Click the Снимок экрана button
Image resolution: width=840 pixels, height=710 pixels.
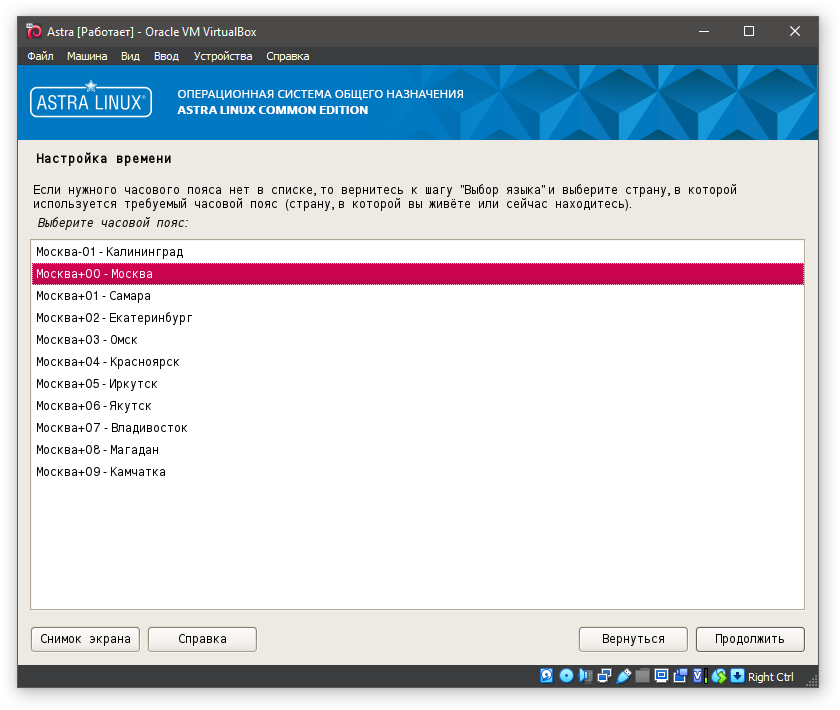85,639
